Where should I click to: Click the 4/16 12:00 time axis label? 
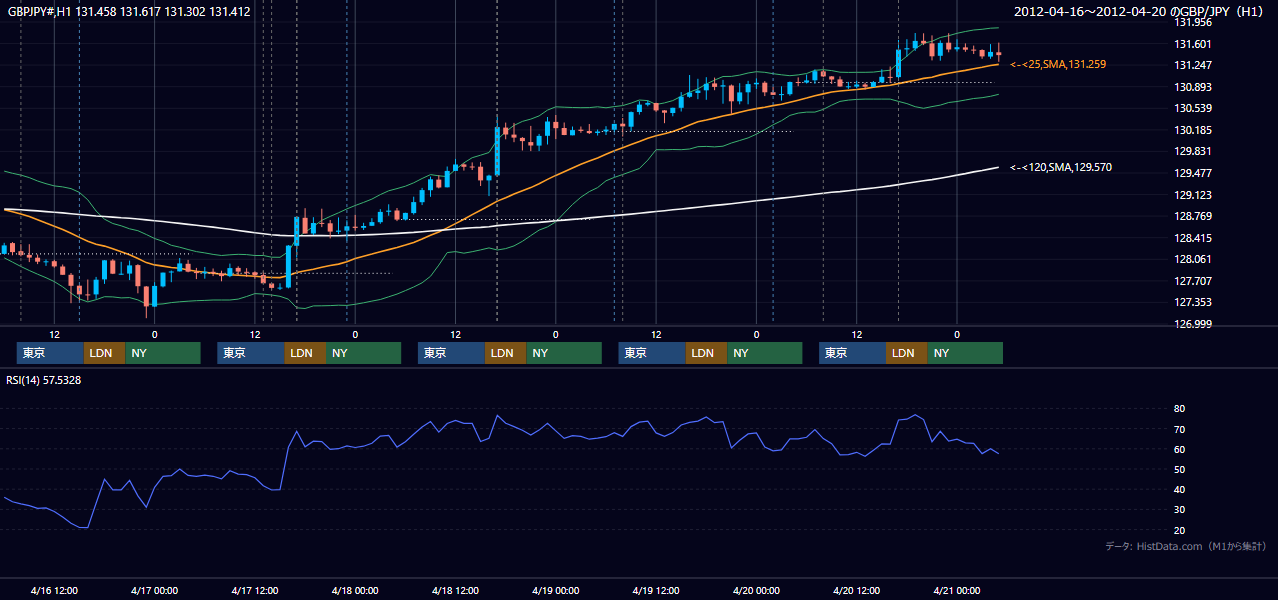(x=55, y=590)
